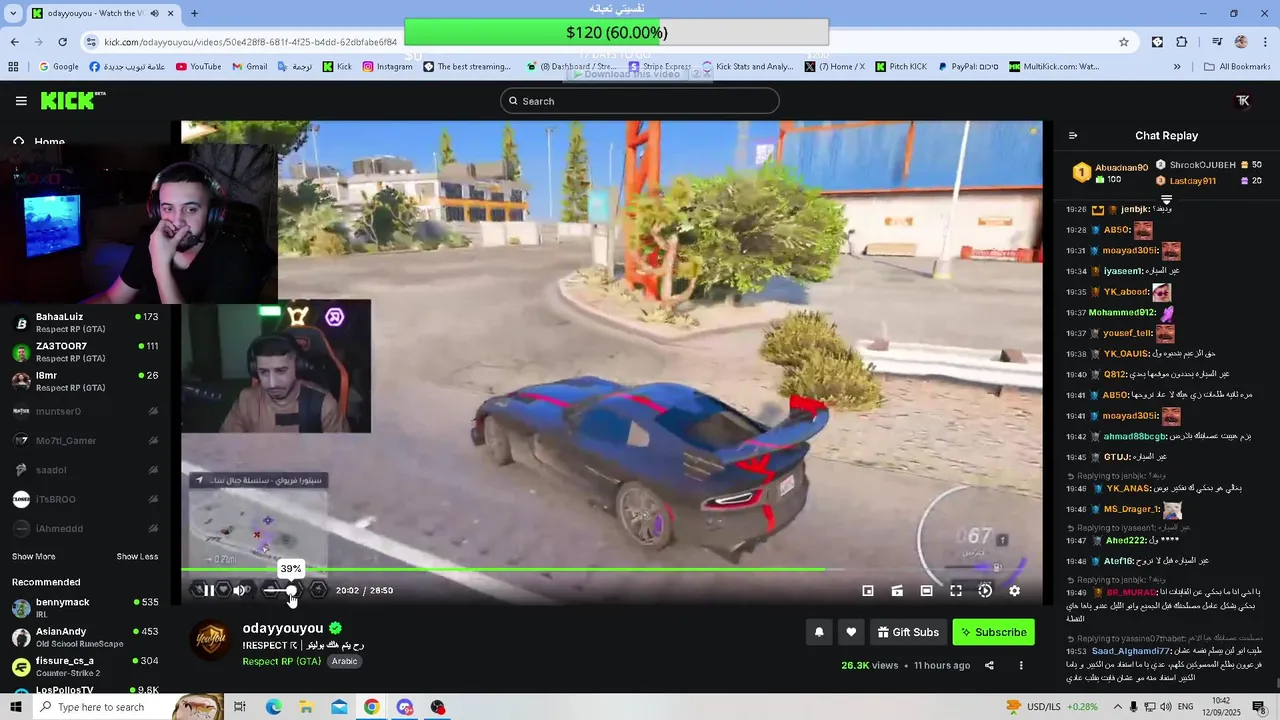Go back to previous page

coord(14,42)
